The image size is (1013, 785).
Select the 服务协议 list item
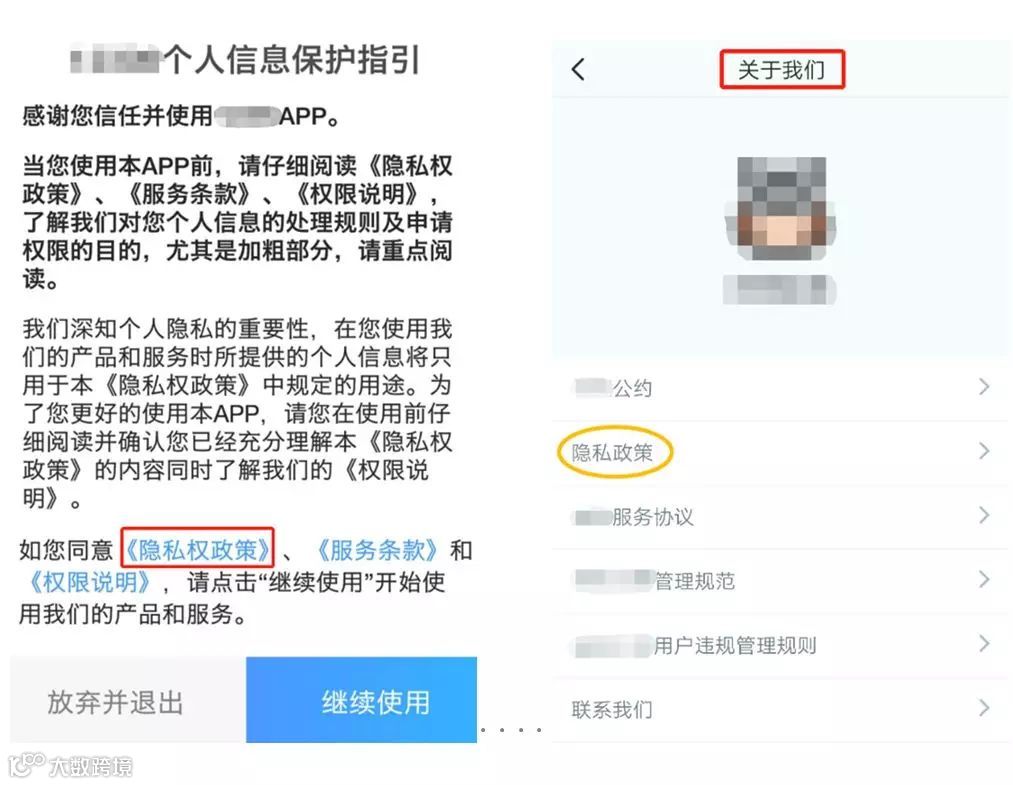tap(780, 517)
